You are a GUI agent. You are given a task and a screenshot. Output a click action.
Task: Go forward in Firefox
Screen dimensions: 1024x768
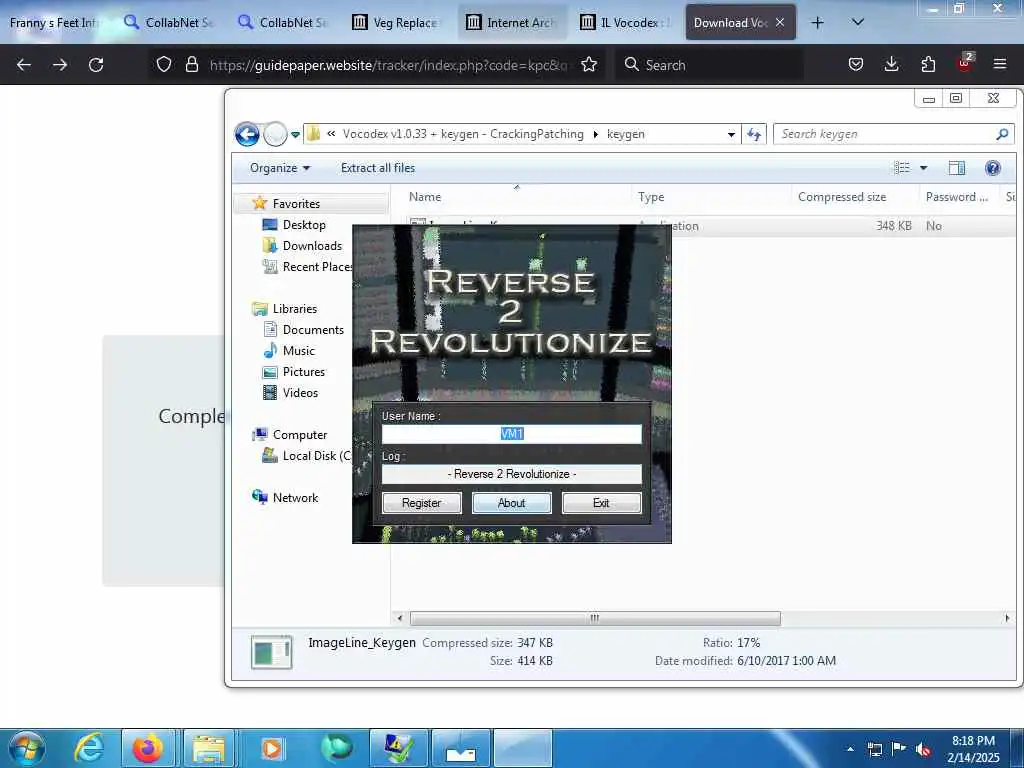click(x=60, y=65)
